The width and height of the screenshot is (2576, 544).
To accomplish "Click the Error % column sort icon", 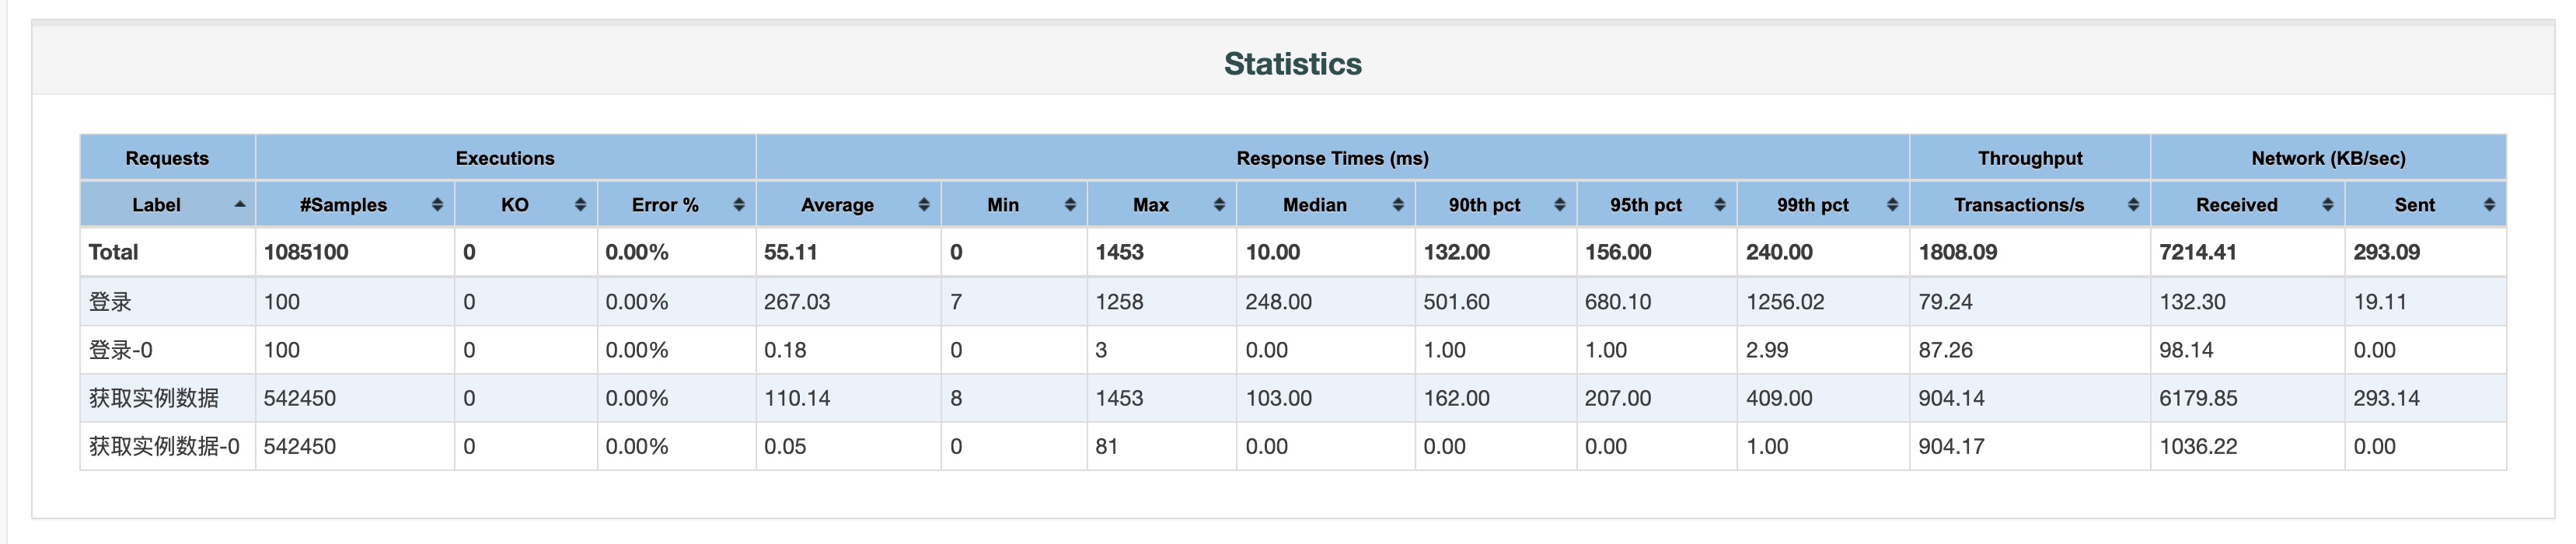I will [739, 205].
